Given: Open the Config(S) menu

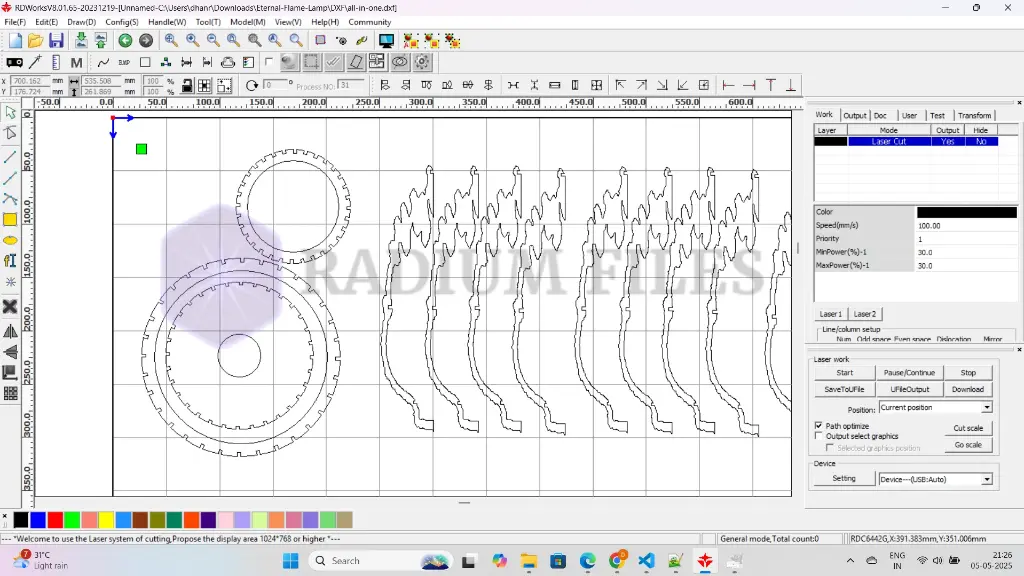Looking at the screenshot, I should coord(122,22).
